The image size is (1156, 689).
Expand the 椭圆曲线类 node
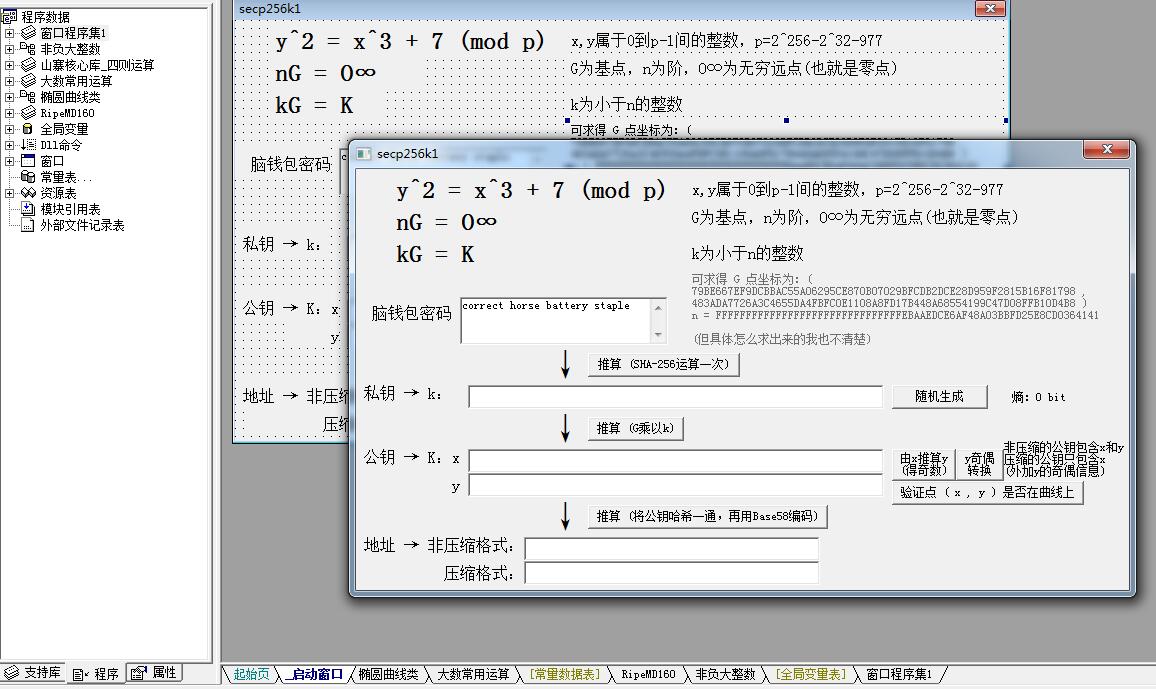(x=9, y=97)
